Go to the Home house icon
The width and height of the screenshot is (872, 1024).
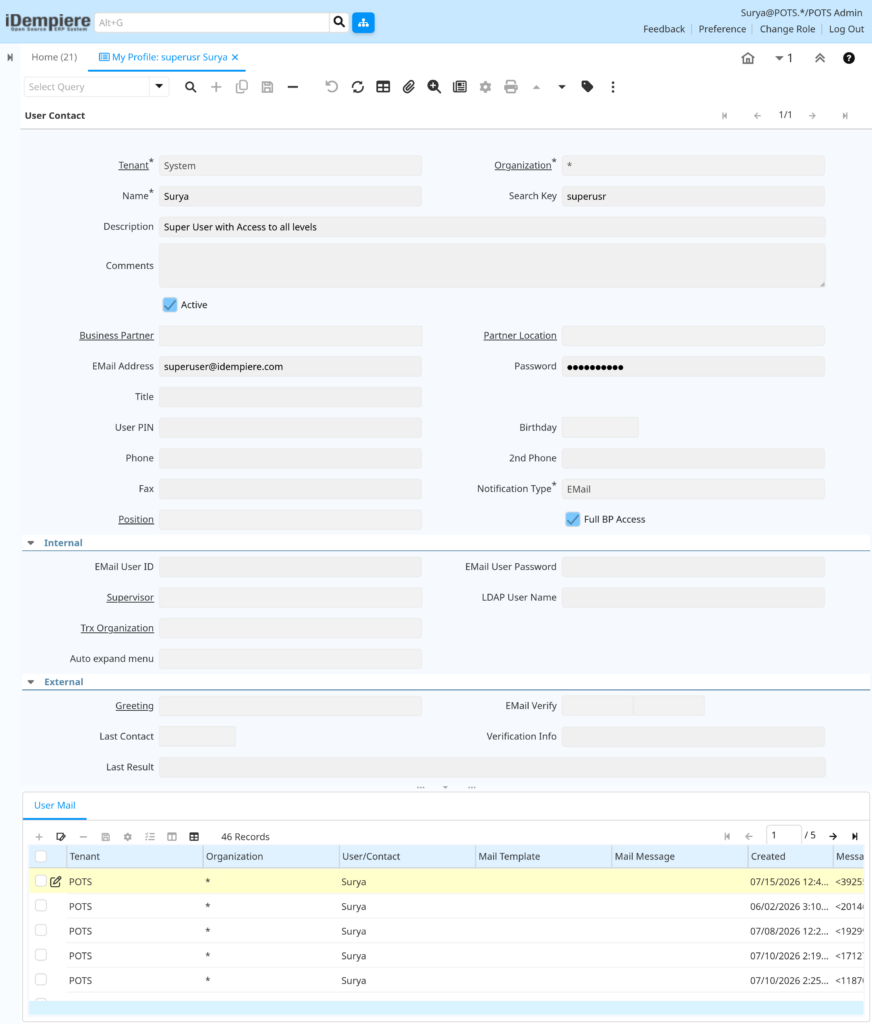pos(748,58)
